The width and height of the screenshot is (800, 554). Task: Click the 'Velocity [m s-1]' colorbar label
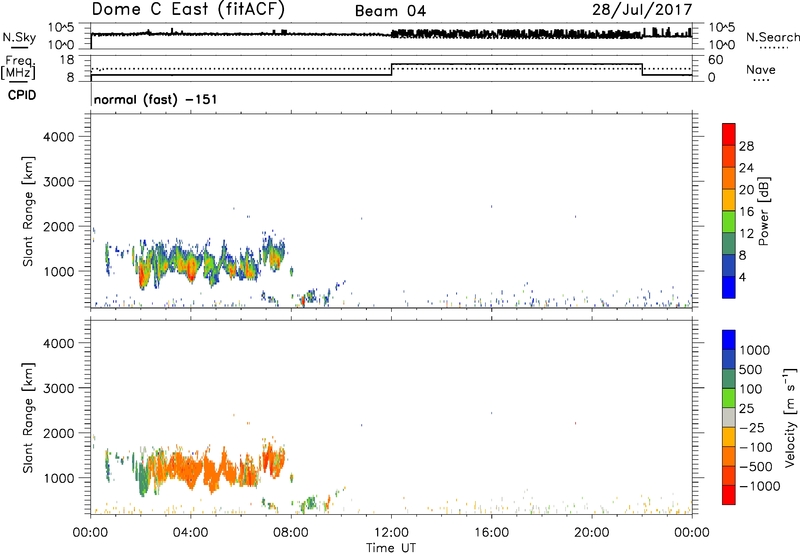point(790,417)
